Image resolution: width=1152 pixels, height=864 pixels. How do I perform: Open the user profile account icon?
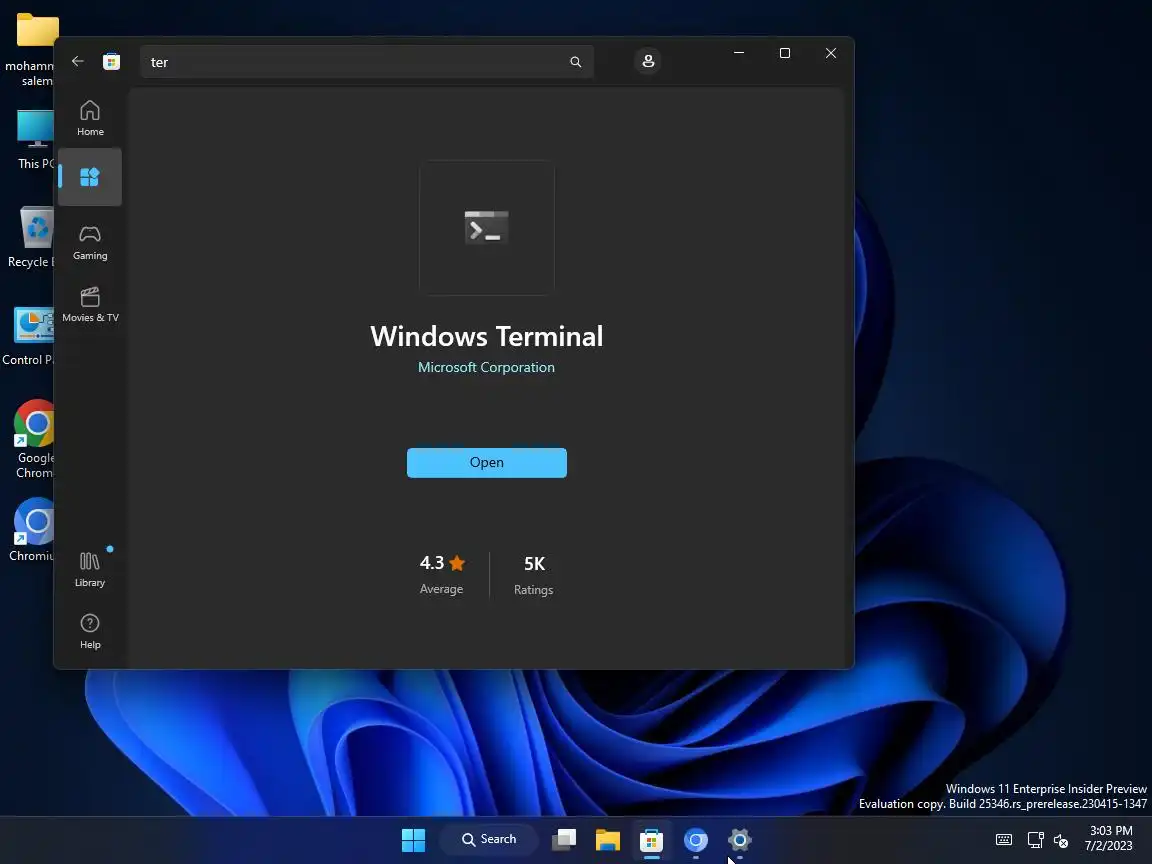(648, 62)
